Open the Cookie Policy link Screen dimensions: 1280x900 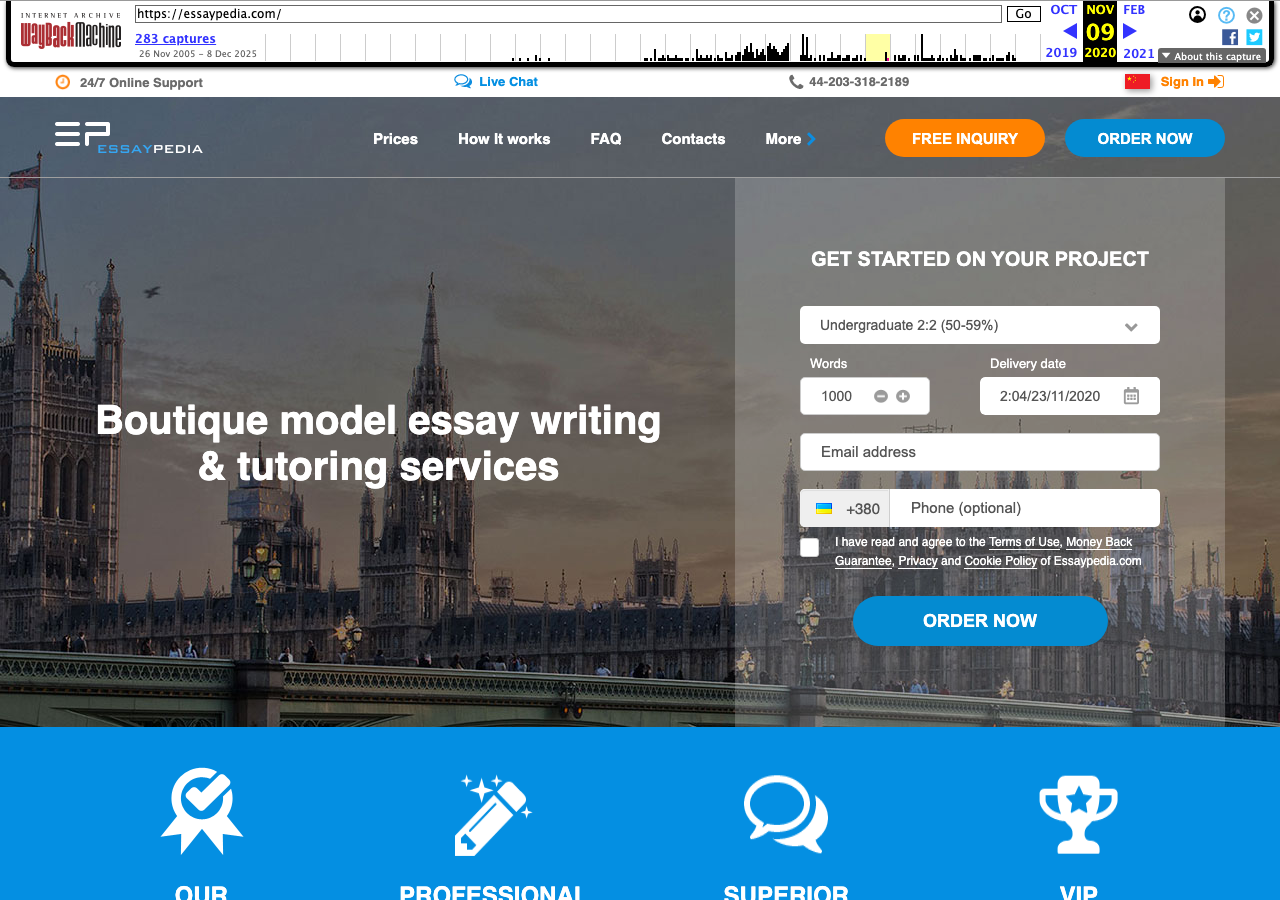[x=1000, y=561]
